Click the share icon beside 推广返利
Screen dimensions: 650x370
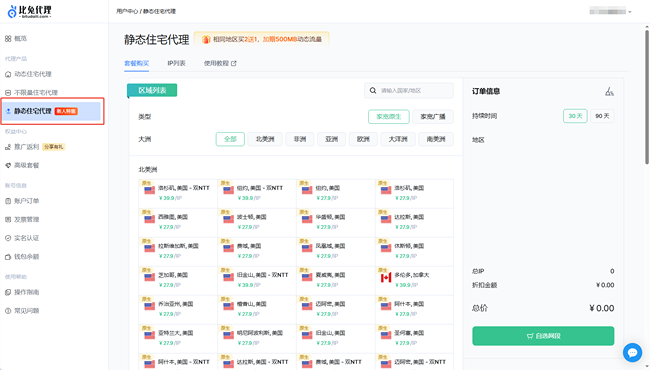point(8,147)
